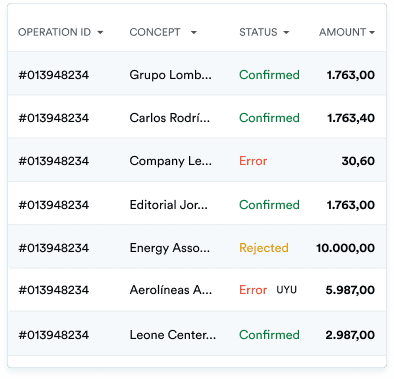394x379 pixels.
Task: Click the Amount column sort arrow
Action: 372,33
